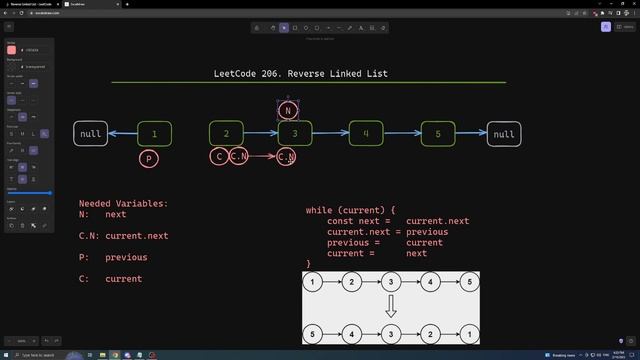Select solid stroke style
640x360 pixels.
click(11, 100)
